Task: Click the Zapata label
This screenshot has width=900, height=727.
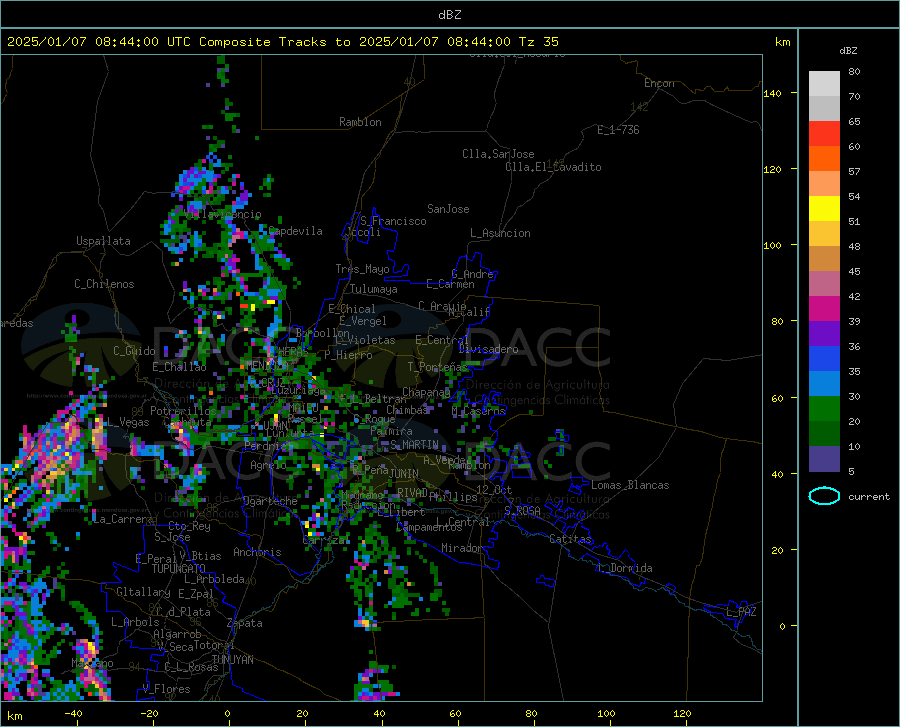Action: point(245,623)
